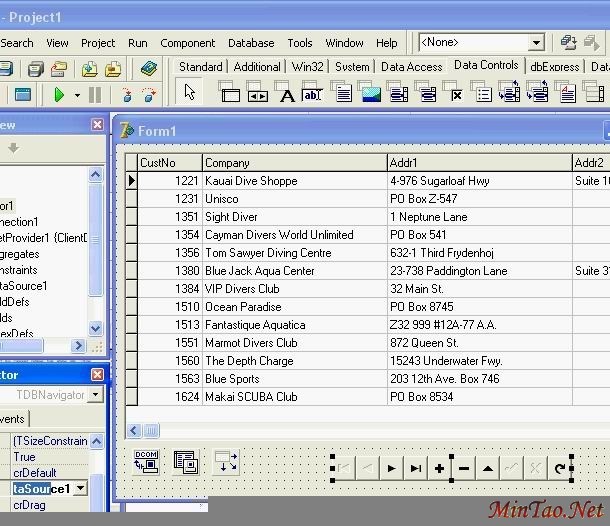Click the navigator's Insert record plus button
This screenshot has height=526, width=610.
click(439, 468)
